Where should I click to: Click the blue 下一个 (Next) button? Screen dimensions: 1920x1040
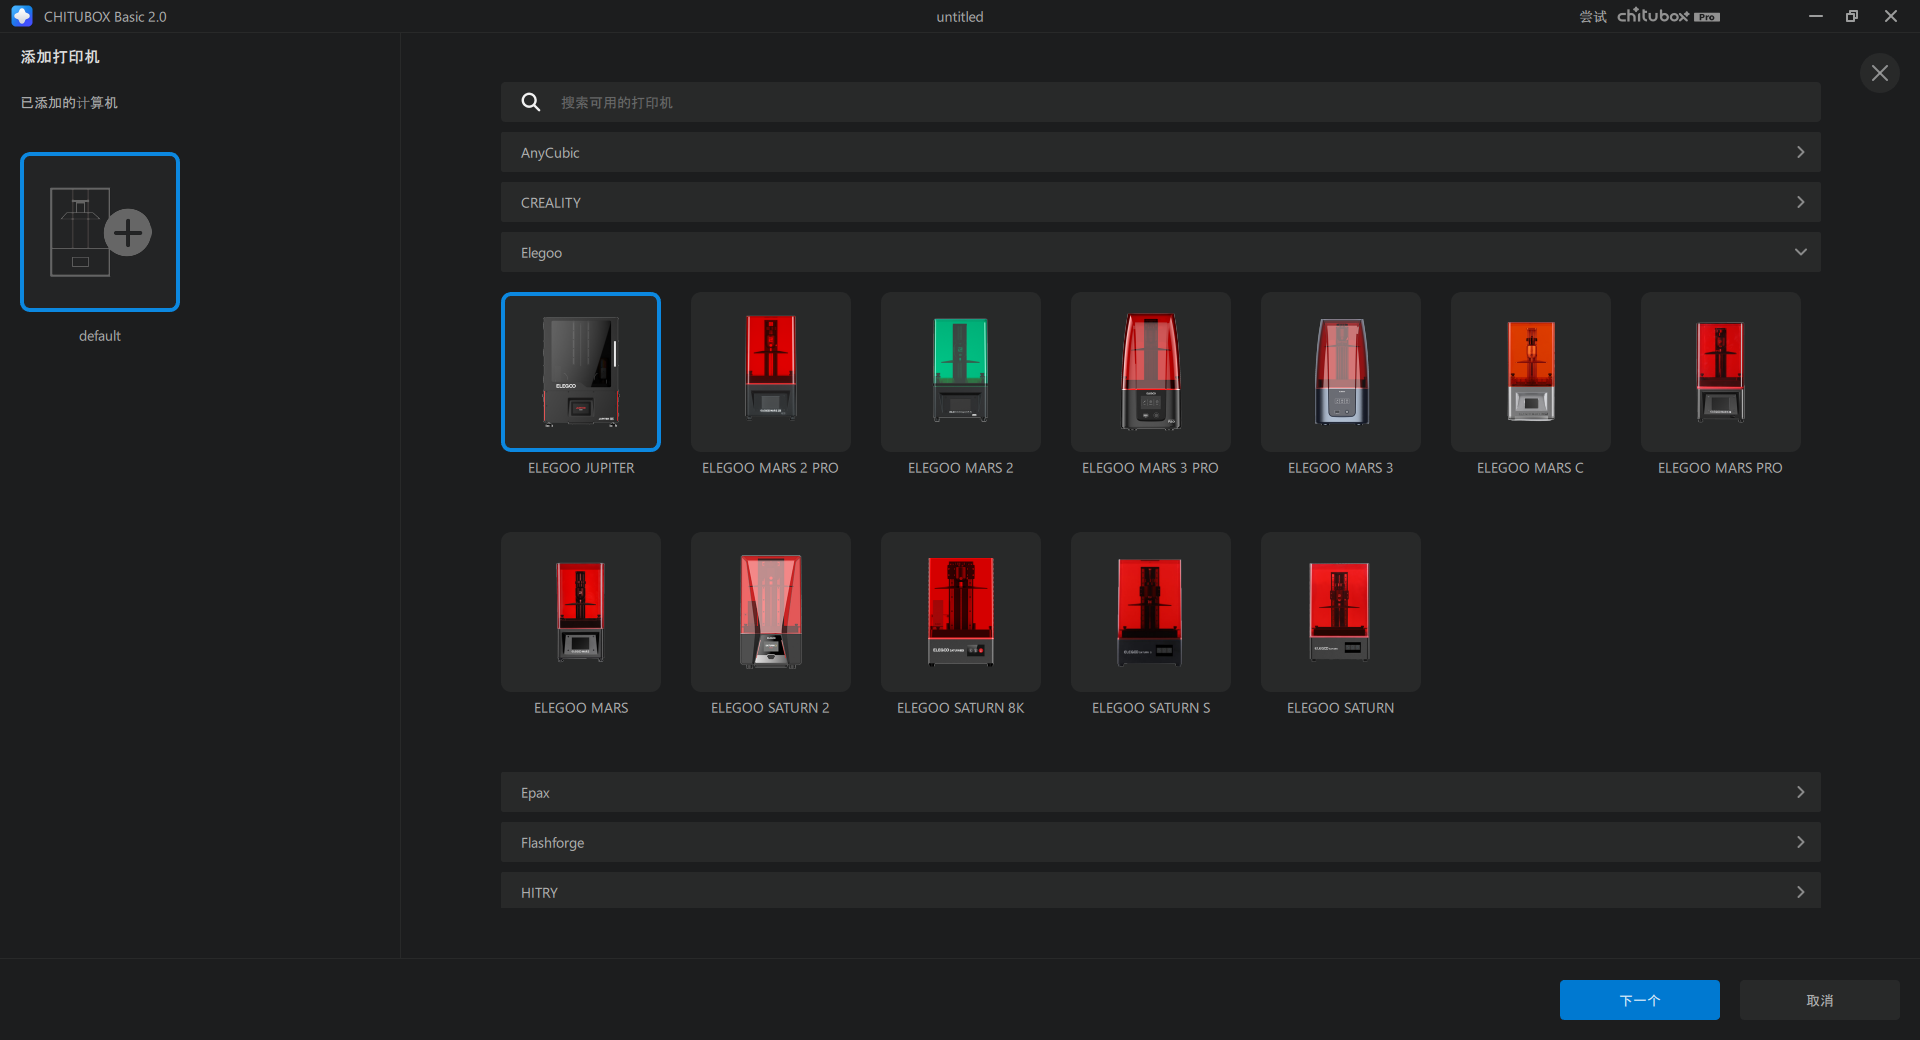tap(1640, 1000)
